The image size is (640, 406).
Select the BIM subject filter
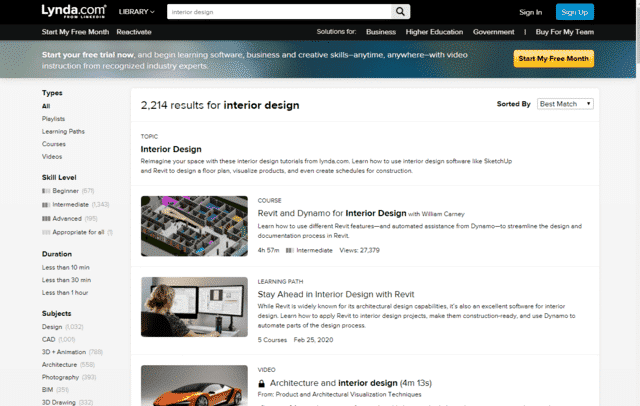click(x=47, y=390)
